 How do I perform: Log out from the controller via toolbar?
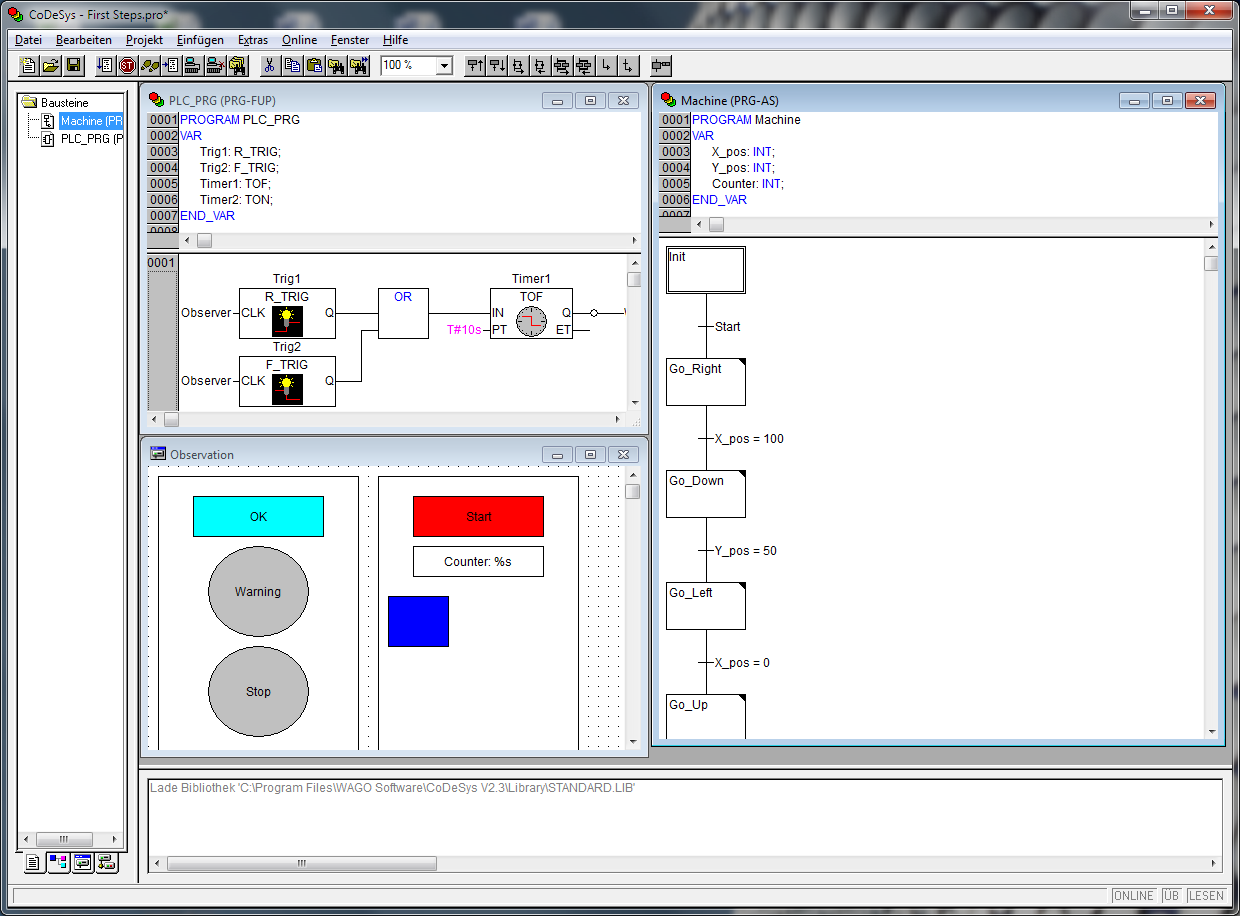click(x=215, y=66)
